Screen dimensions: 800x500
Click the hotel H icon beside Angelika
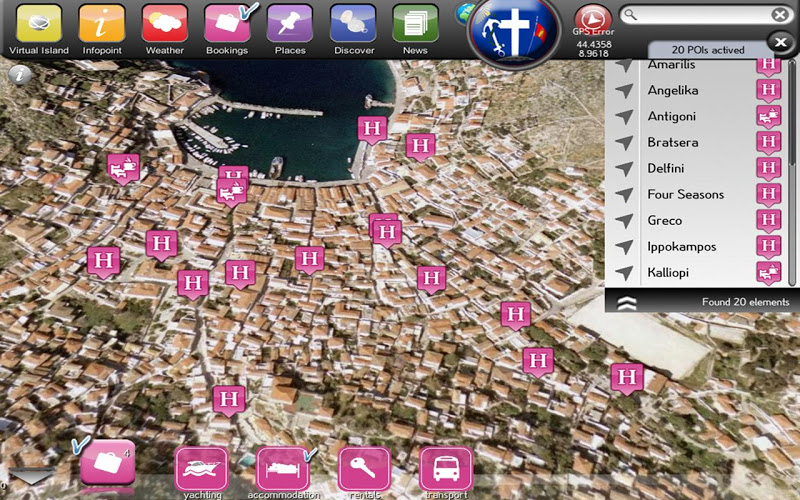[768, 91]
